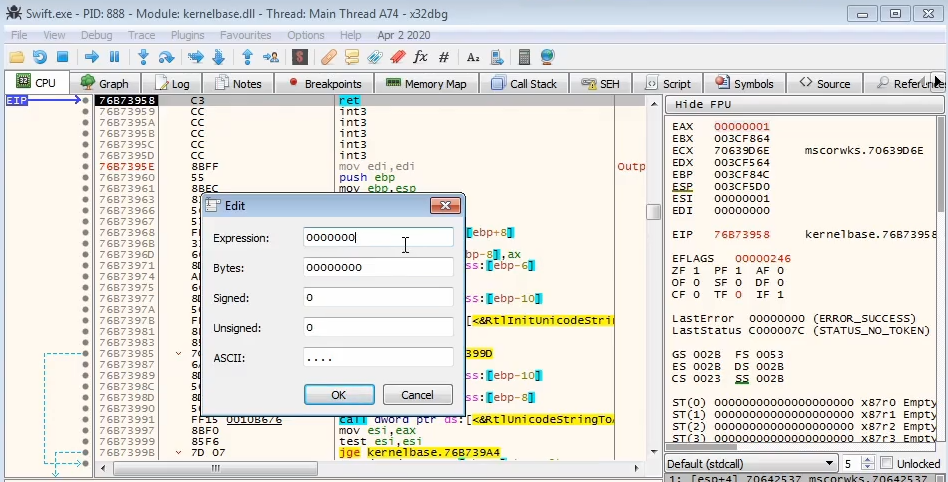Image resolution: width=948 pixels, height=482 pixels.
Task: Open the Calculator icon
Action: pos(524,57)
